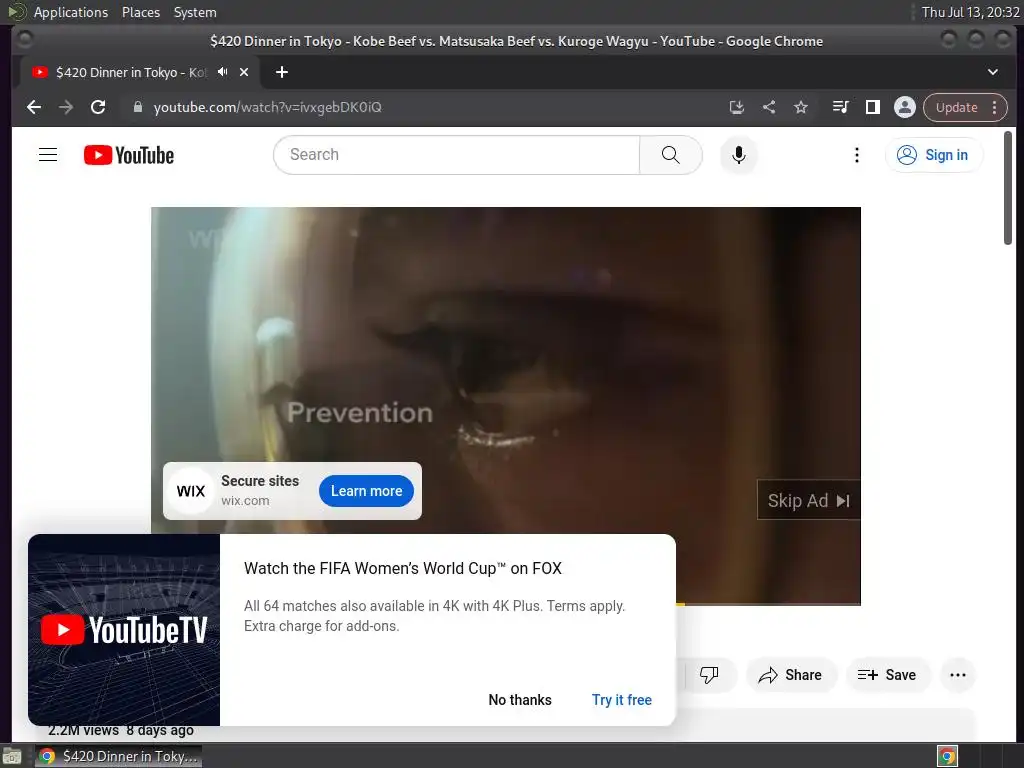Image resolution: width=1024 pixels, height=768 pixels.
Task: Click the page vertical scrollbar
Action: click(x=1008, y=188)
